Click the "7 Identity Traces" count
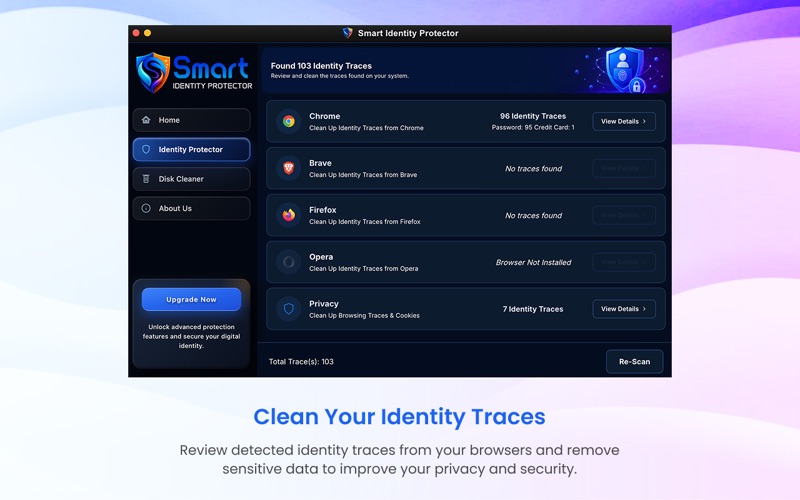800x500 pixels. click(x=533, y=309)
